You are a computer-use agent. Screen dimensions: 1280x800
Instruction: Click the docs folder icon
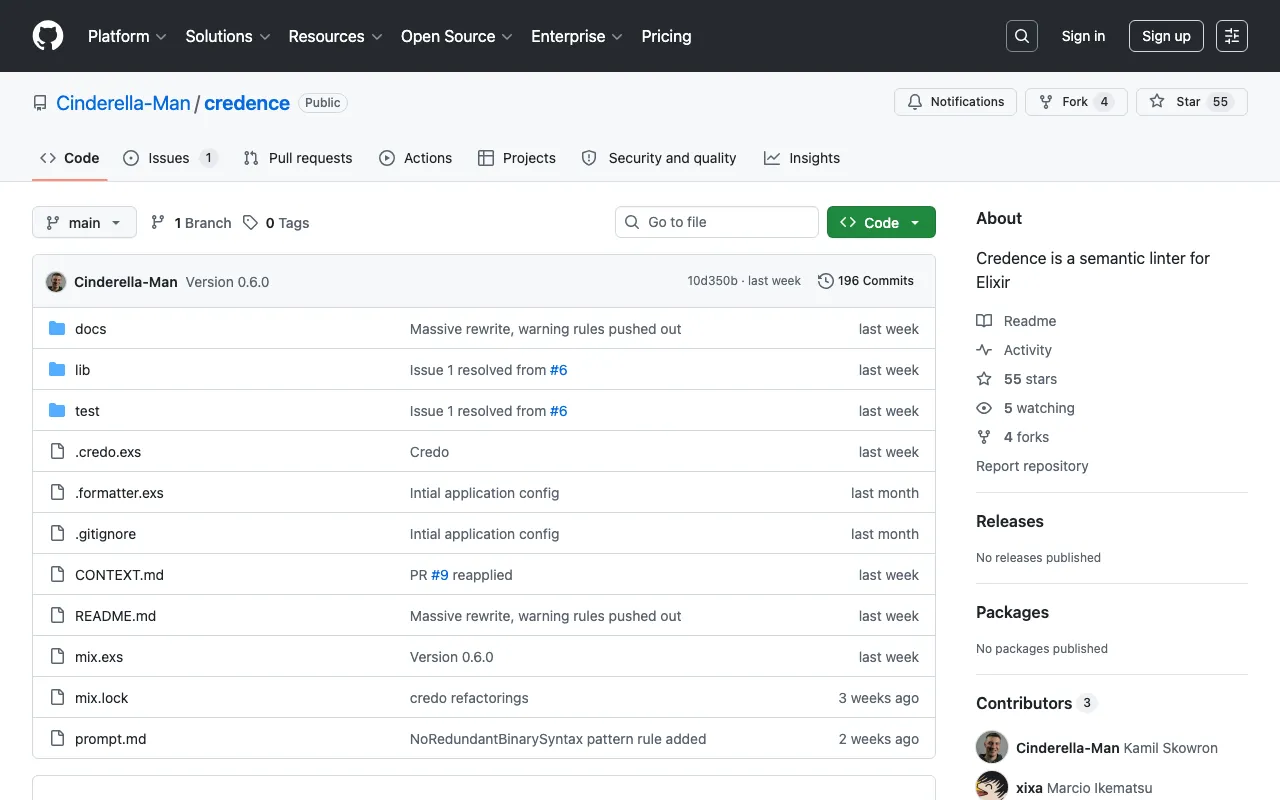57,329
